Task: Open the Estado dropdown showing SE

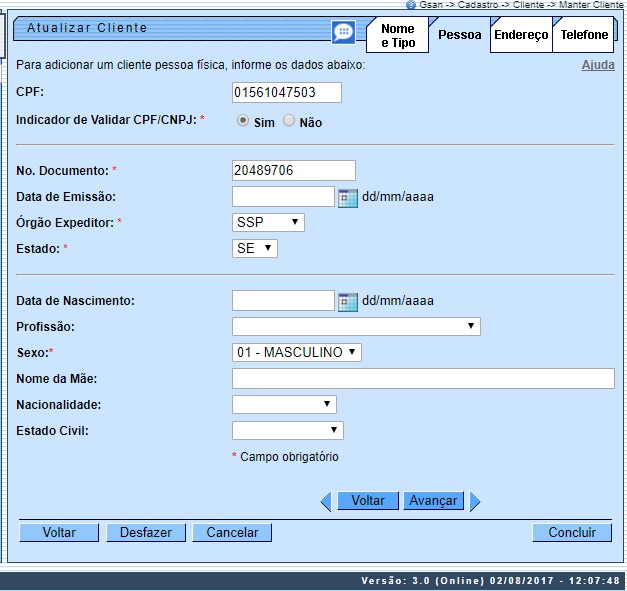Action: click(255, 248)
